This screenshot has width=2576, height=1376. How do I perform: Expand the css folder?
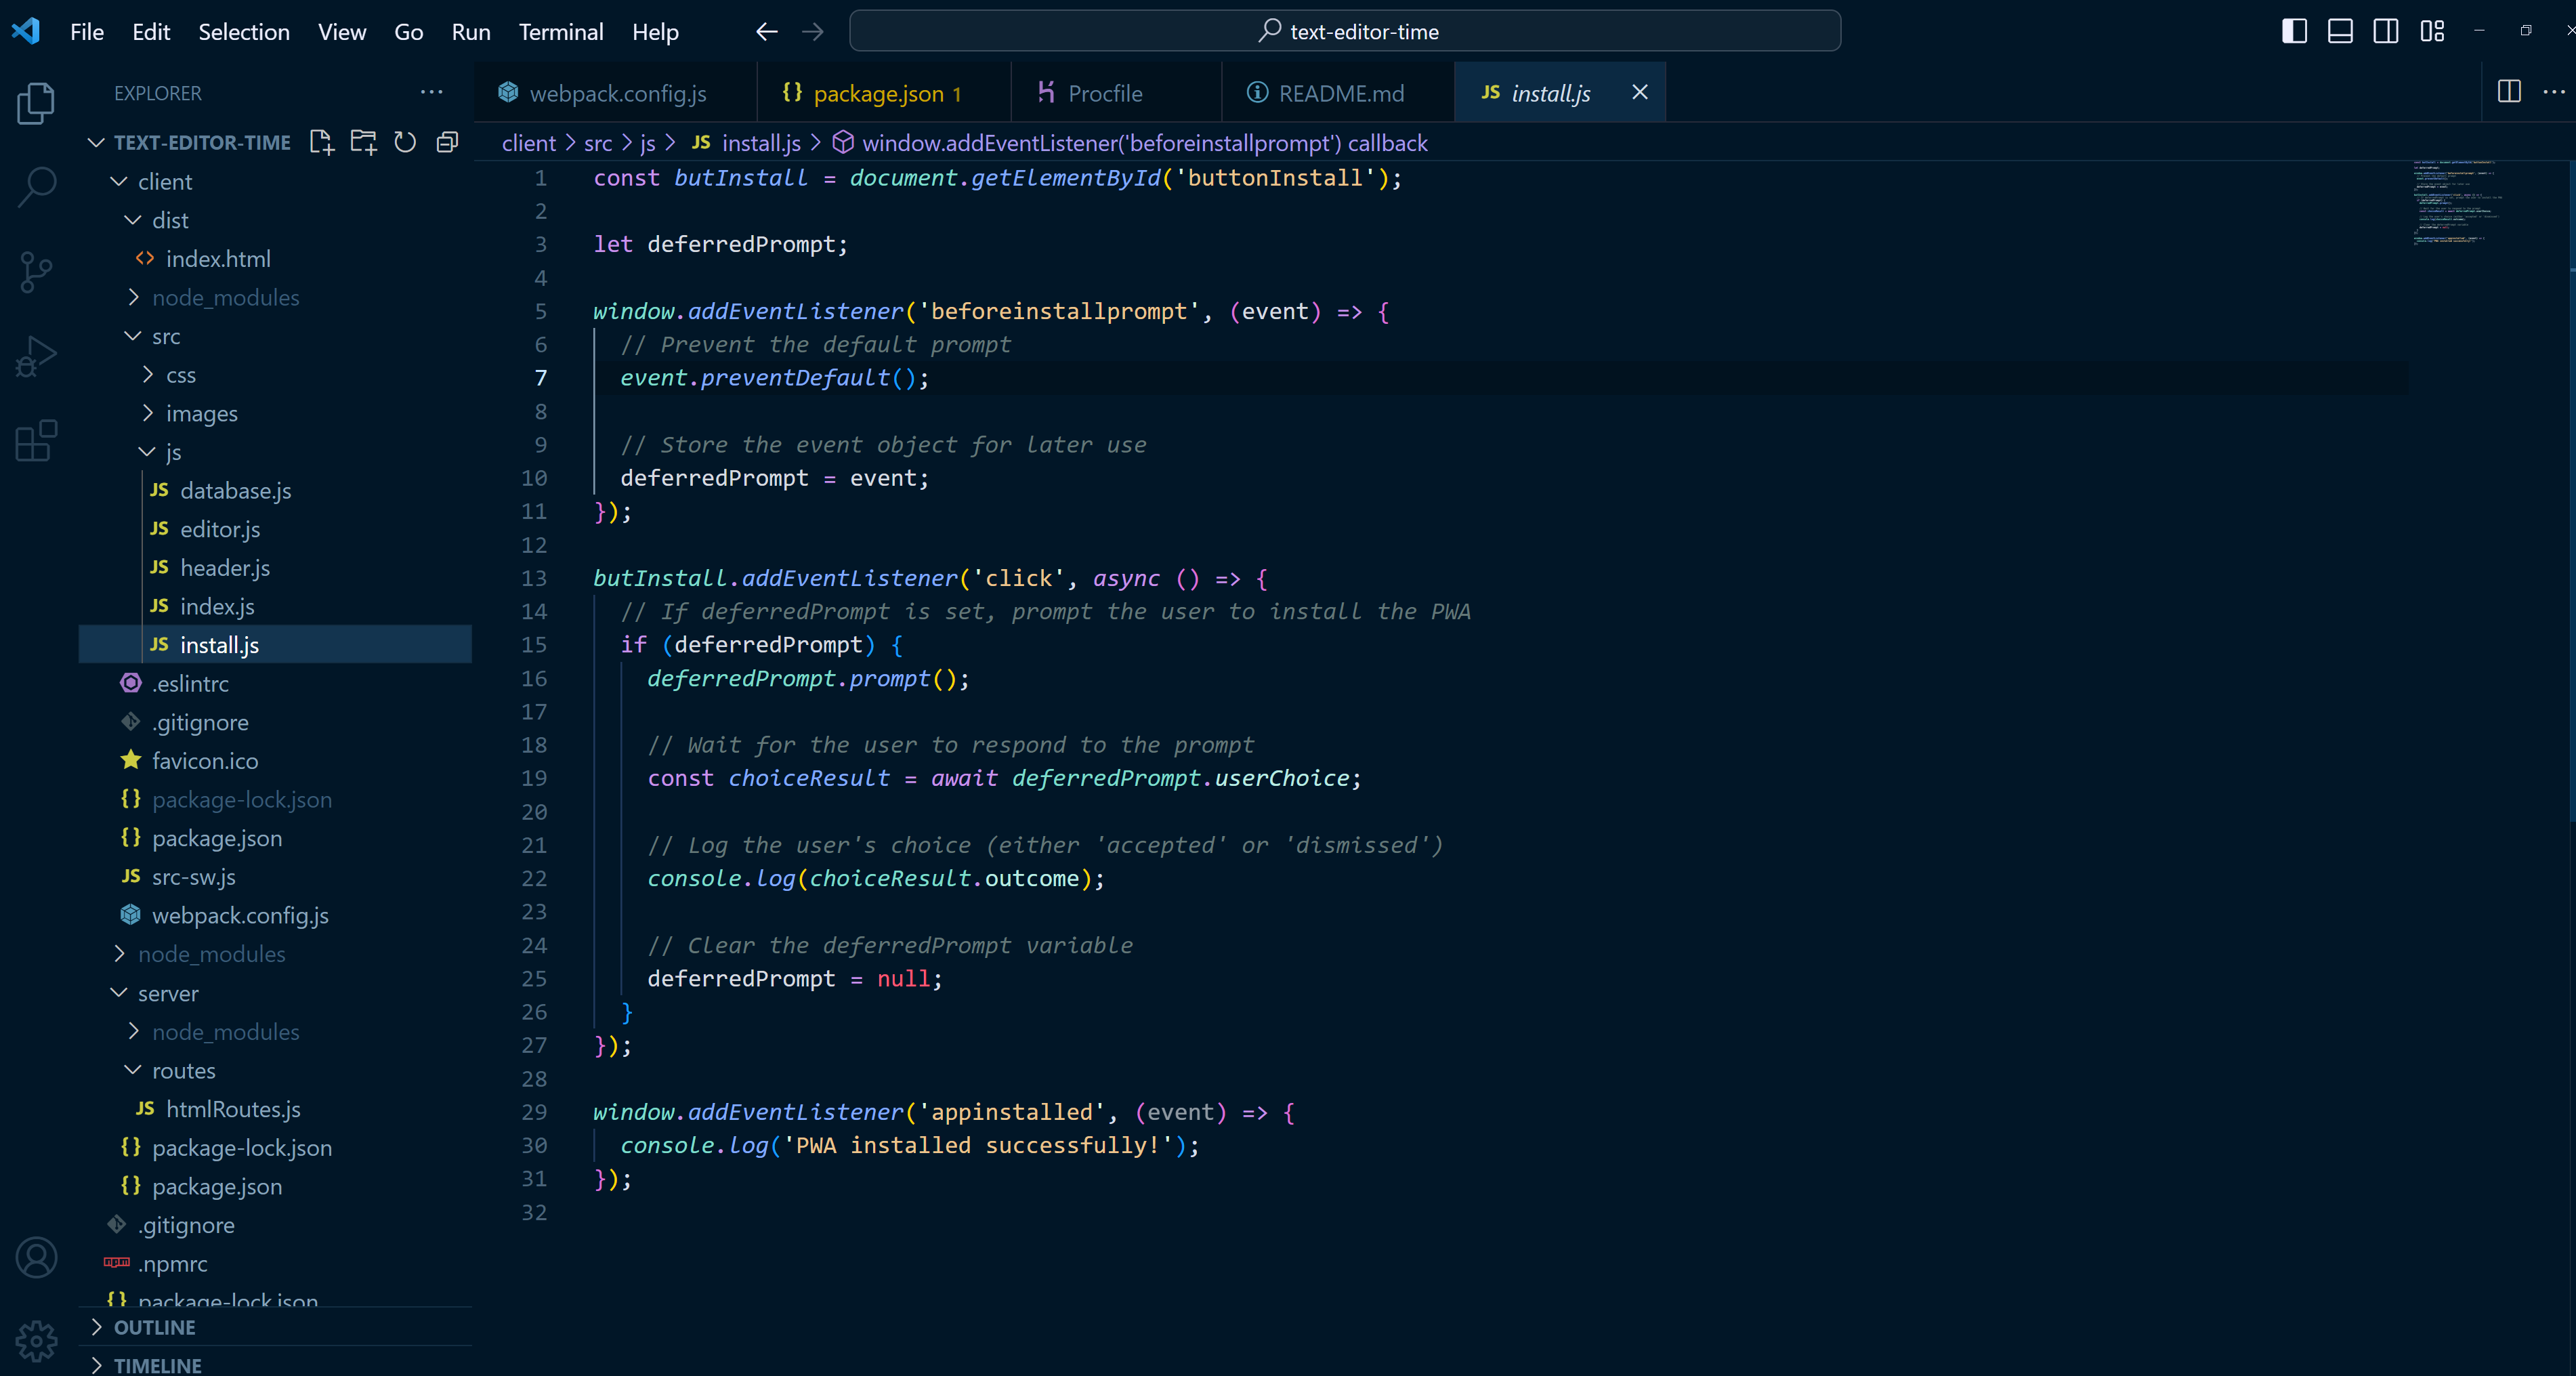click(x=275, y=374)
